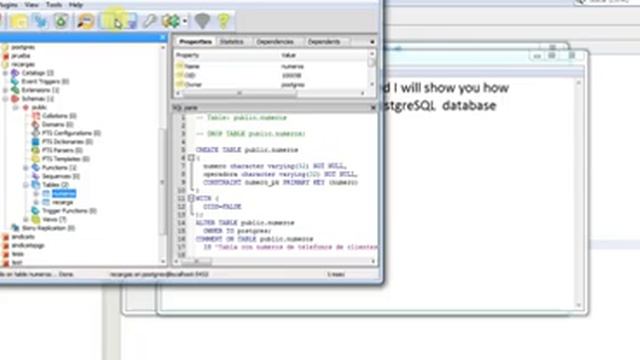The width and height of the screenshot is (640, 360).
Task: Collapse the CREATE TABLE fold marker in SQL pane
Action: pos(191,158)
